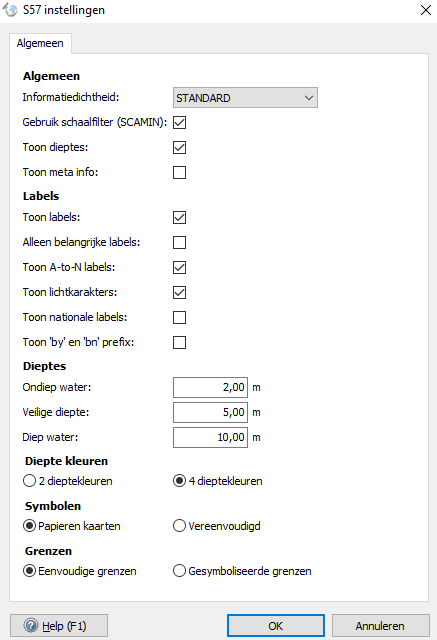Click the Diep water value field

pyautogui.click(x=211, y=437)
